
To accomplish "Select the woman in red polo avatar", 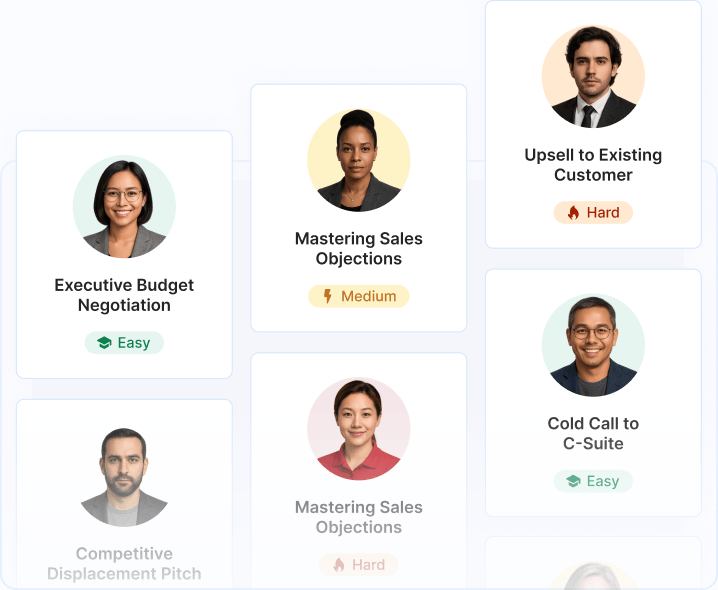I will tap(359, 429).
